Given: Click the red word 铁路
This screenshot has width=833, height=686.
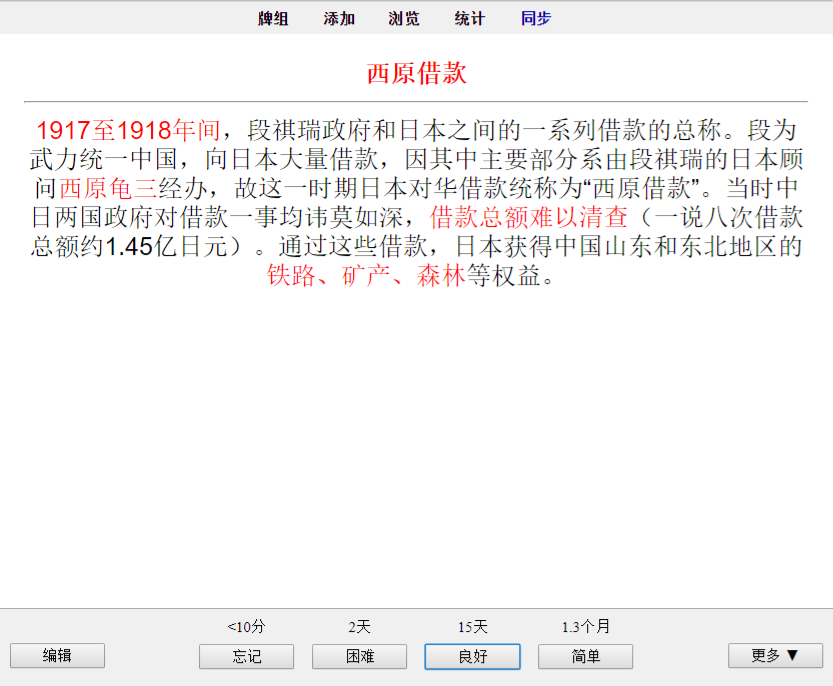Looking at the screenshot, I should point(291,275).
